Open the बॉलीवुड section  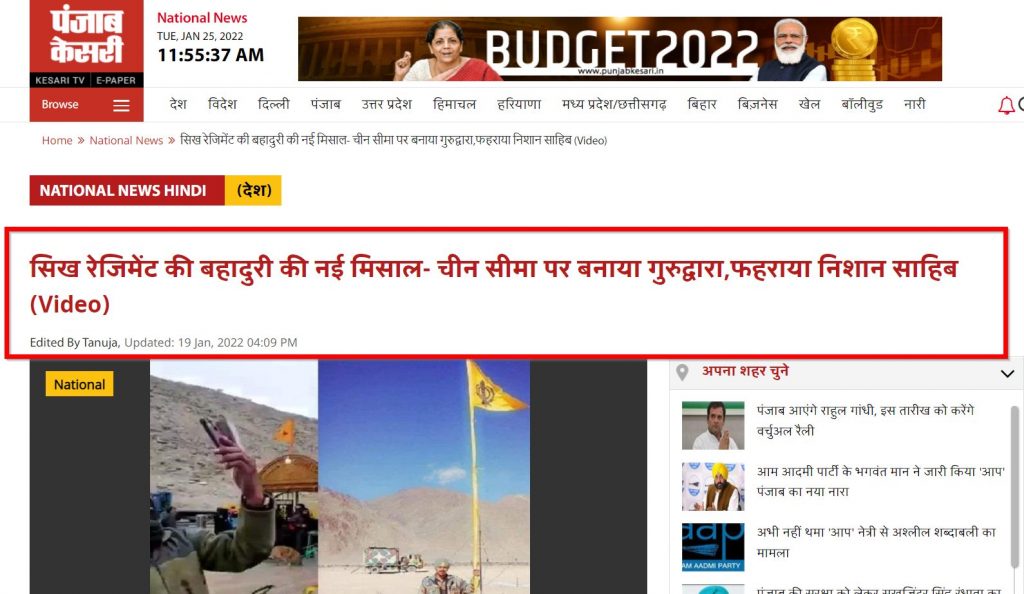coord(861,104)
